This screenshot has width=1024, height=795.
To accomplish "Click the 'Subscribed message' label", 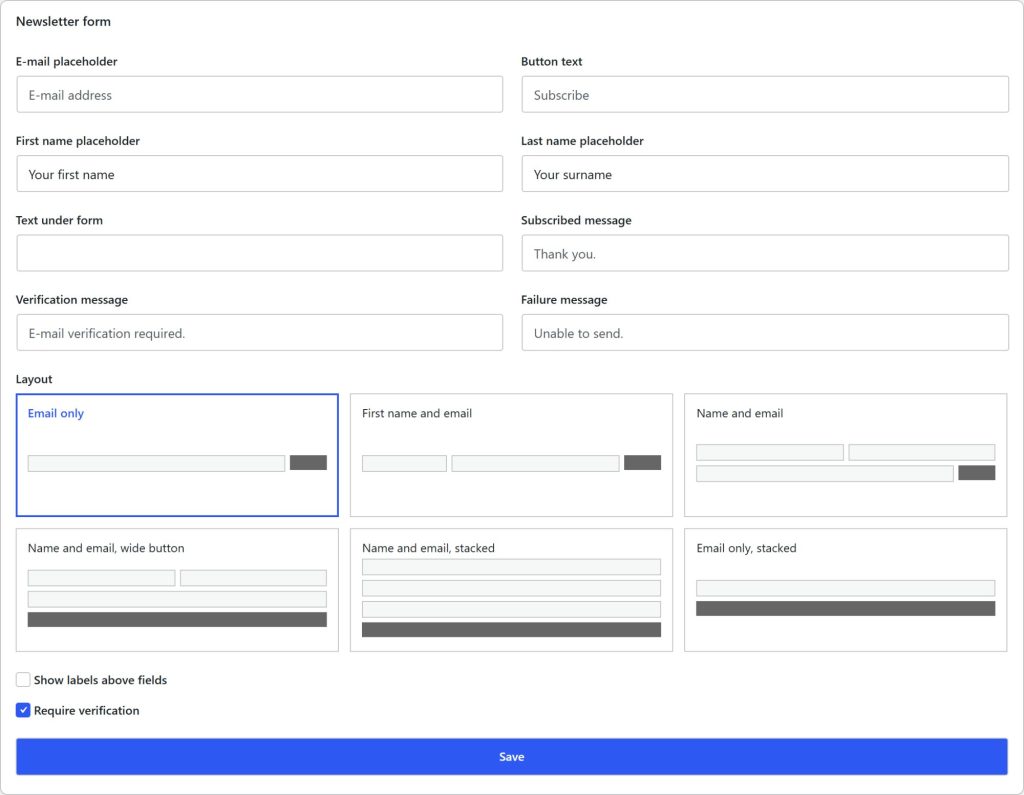I will point(576,220).
